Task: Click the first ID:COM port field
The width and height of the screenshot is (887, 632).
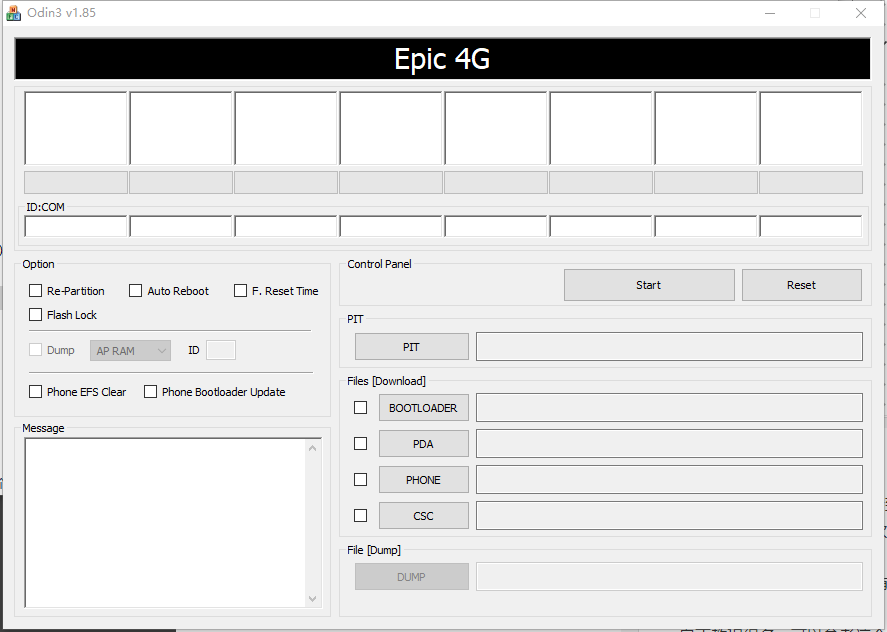Action: 76,226
